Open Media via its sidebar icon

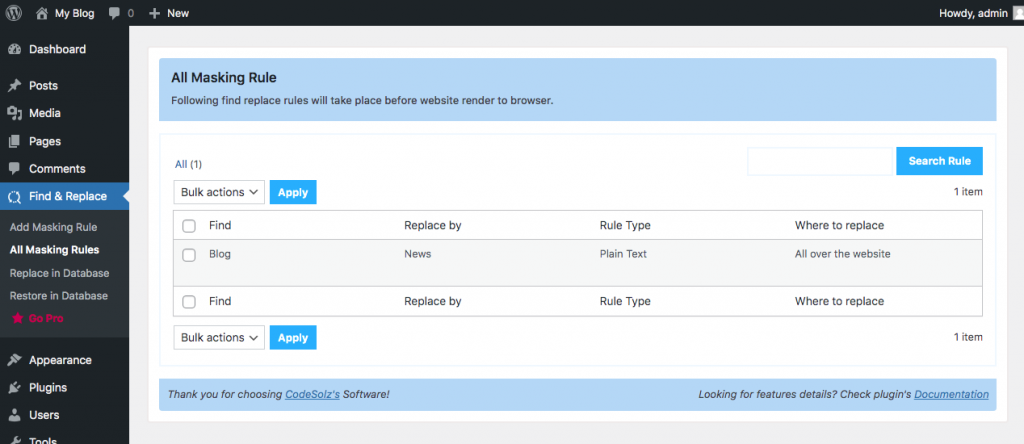point(14,114)
